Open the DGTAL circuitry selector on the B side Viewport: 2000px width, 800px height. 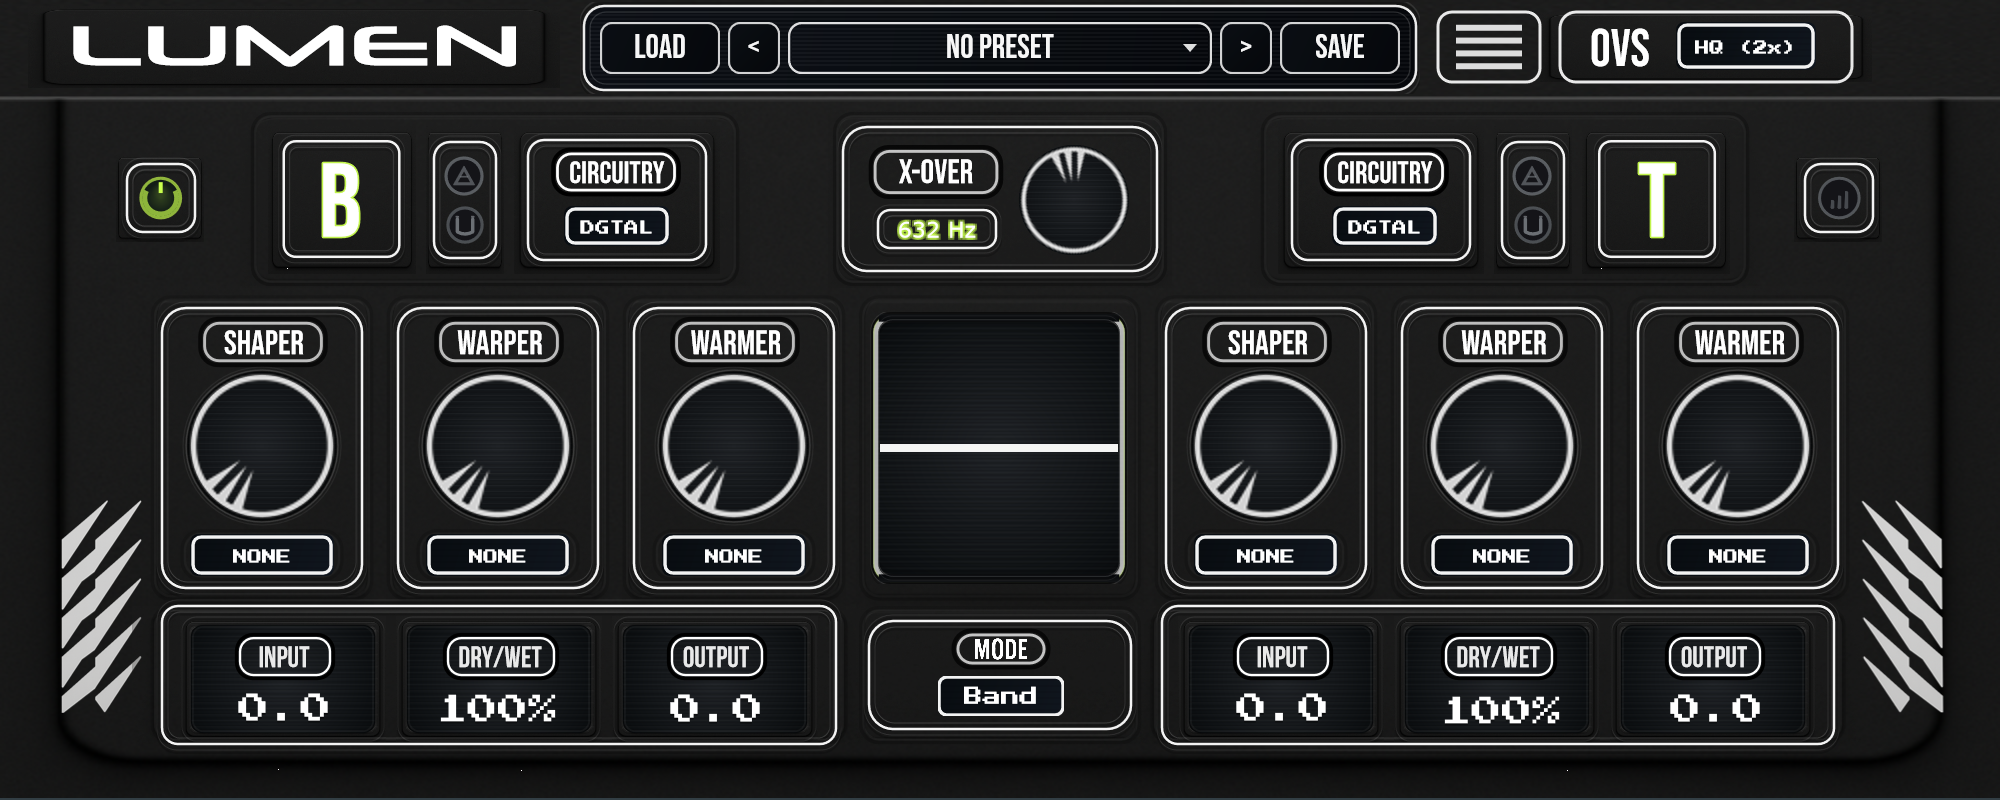pyautogui.click(x=616, y=227)
